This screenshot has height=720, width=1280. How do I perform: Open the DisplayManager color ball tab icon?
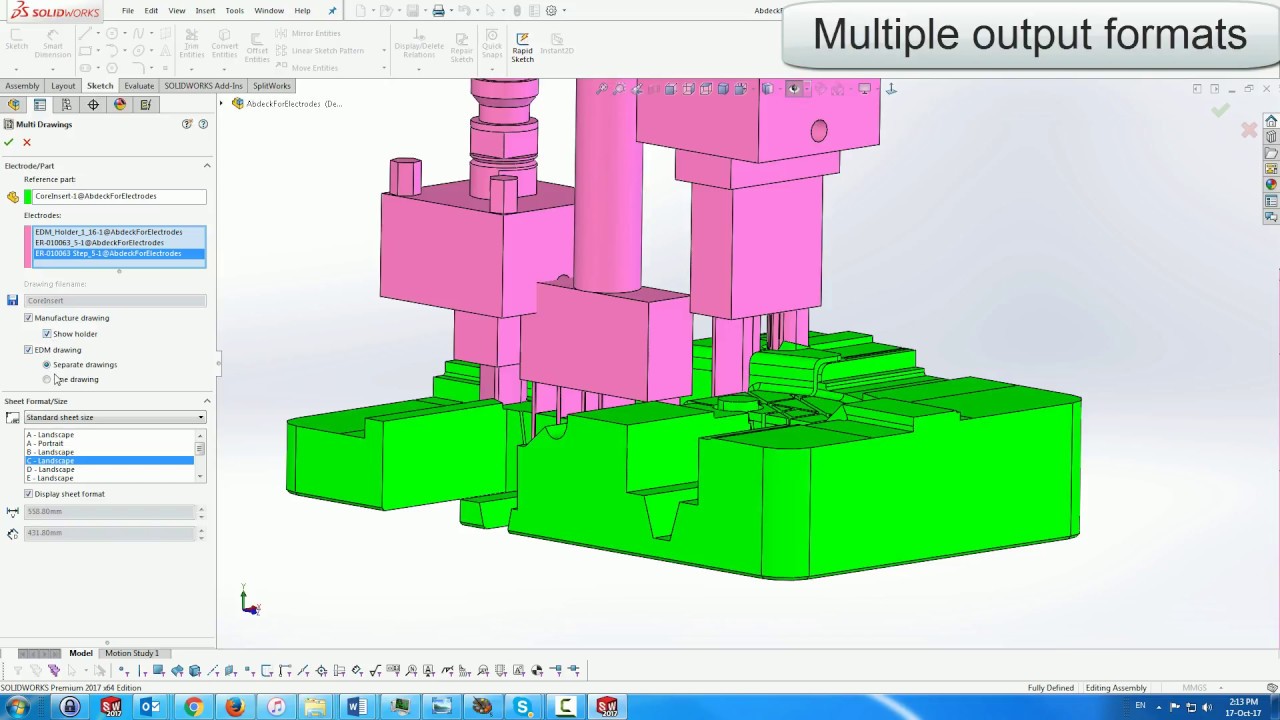(x=120, y=104)
